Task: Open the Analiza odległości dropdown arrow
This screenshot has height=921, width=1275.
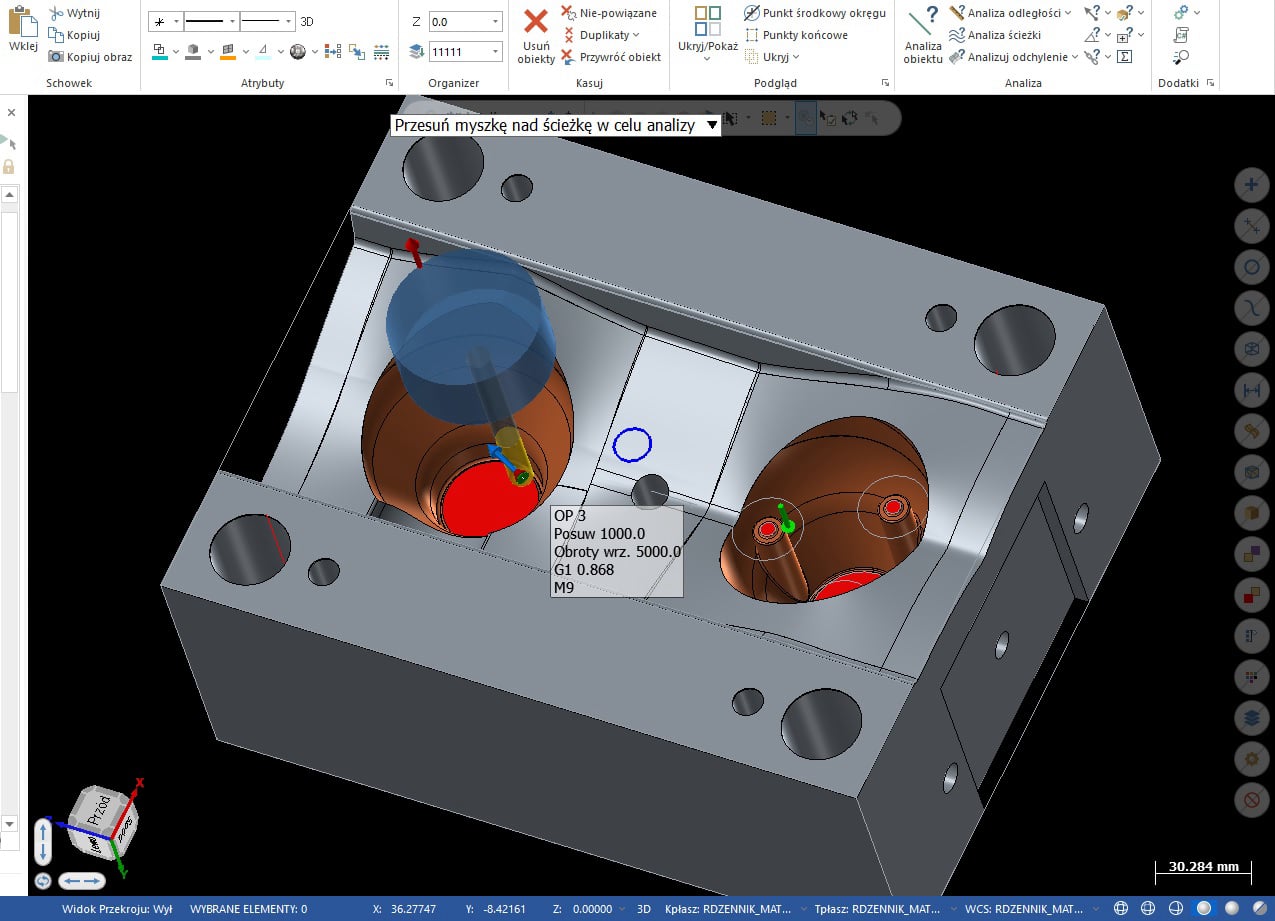Action: click(x=1068, y=13)
